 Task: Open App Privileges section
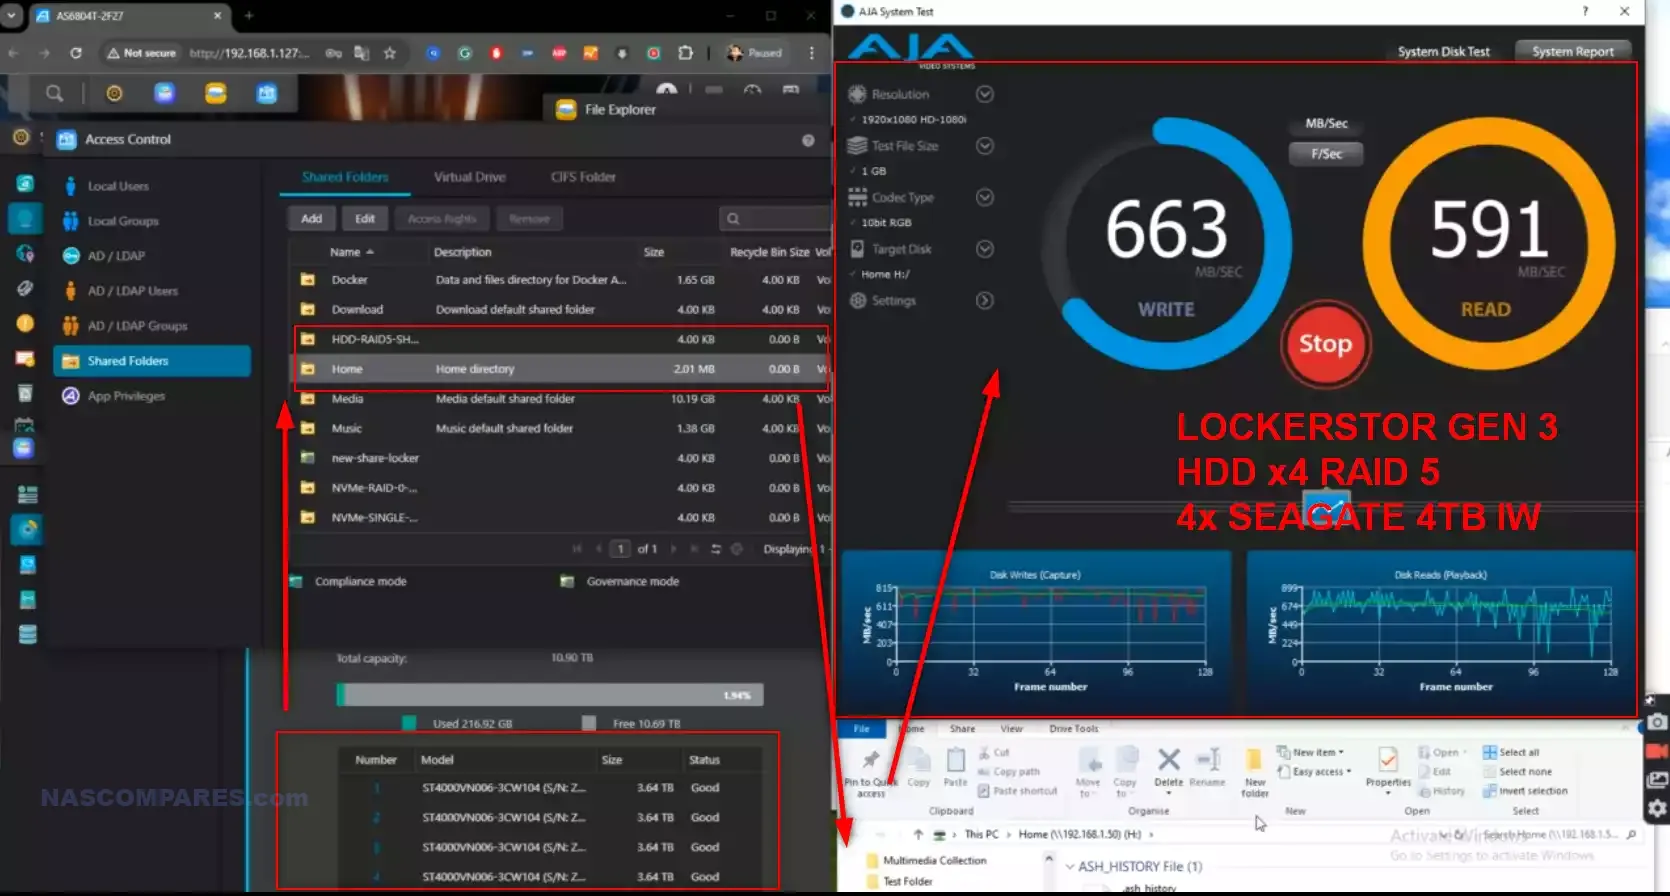click(x=152, y=396)
